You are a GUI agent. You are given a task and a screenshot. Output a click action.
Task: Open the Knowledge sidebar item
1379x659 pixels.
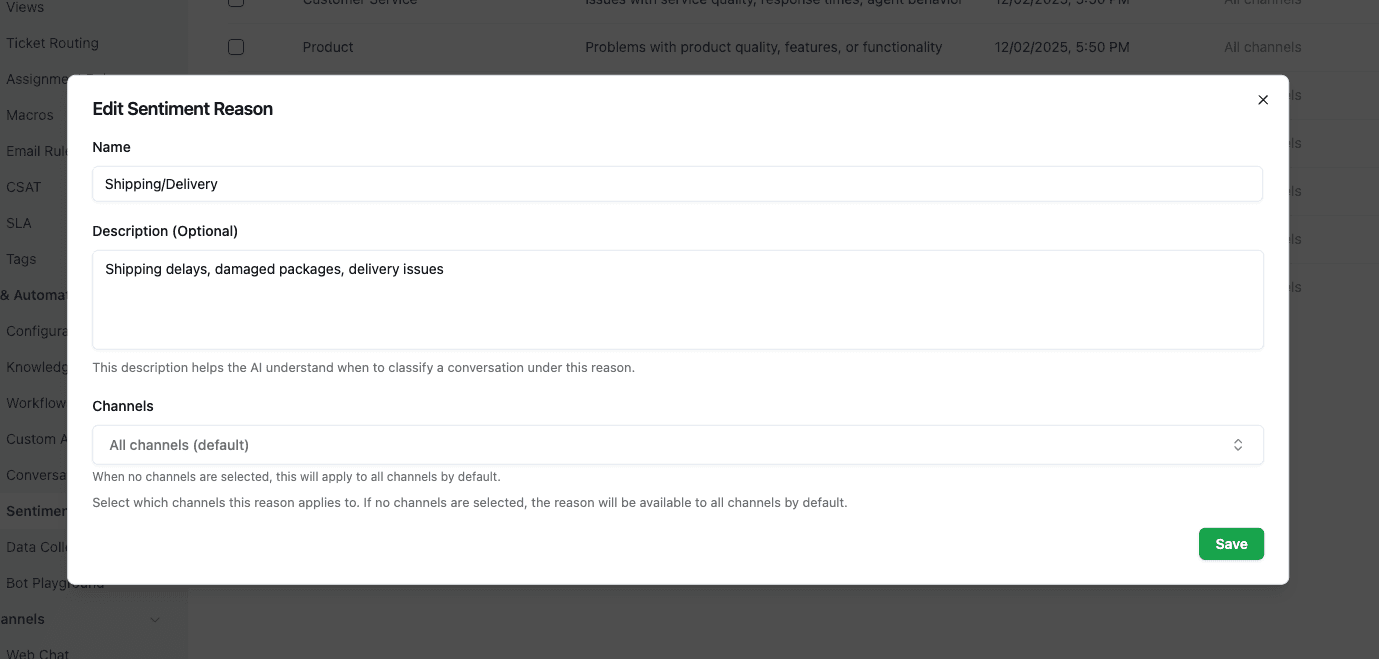tap(36, 367)
